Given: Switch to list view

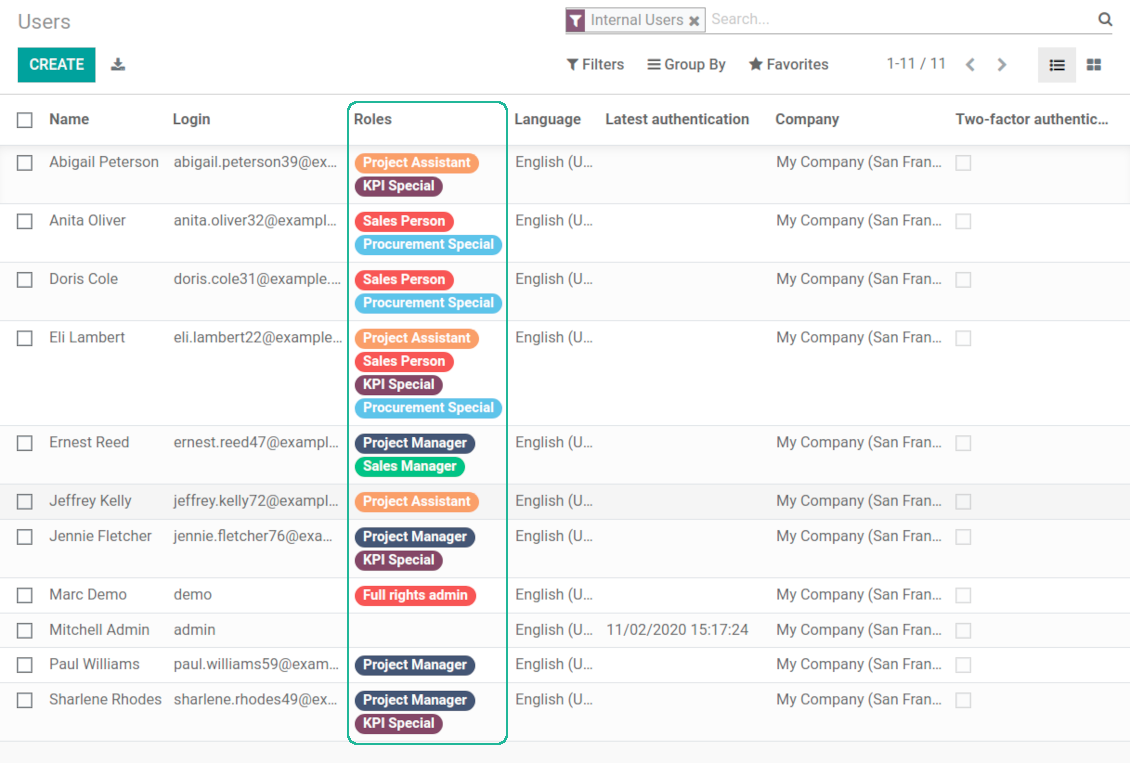Looking at the screenshot, I should (1057, 65).
